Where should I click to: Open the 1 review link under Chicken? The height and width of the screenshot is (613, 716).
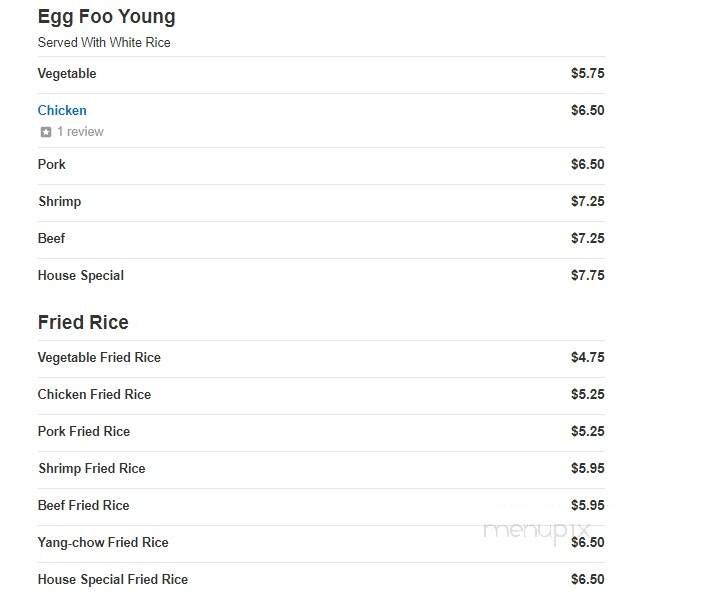tap(79, 132)
